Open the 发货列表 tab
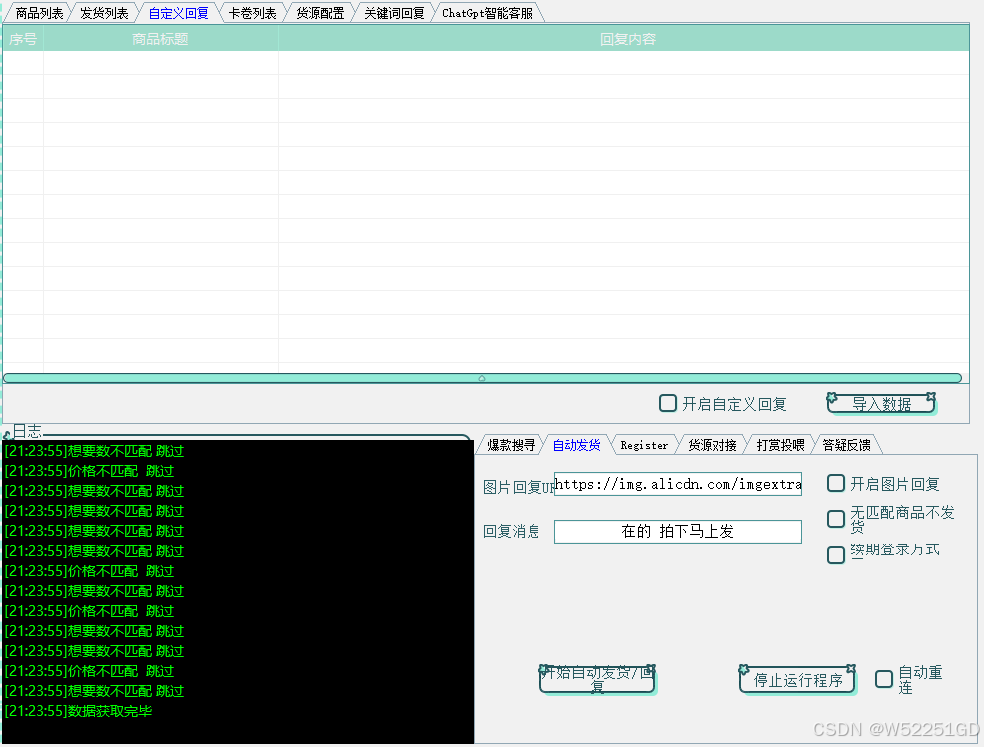984x747 pixels. coord(104,13)
